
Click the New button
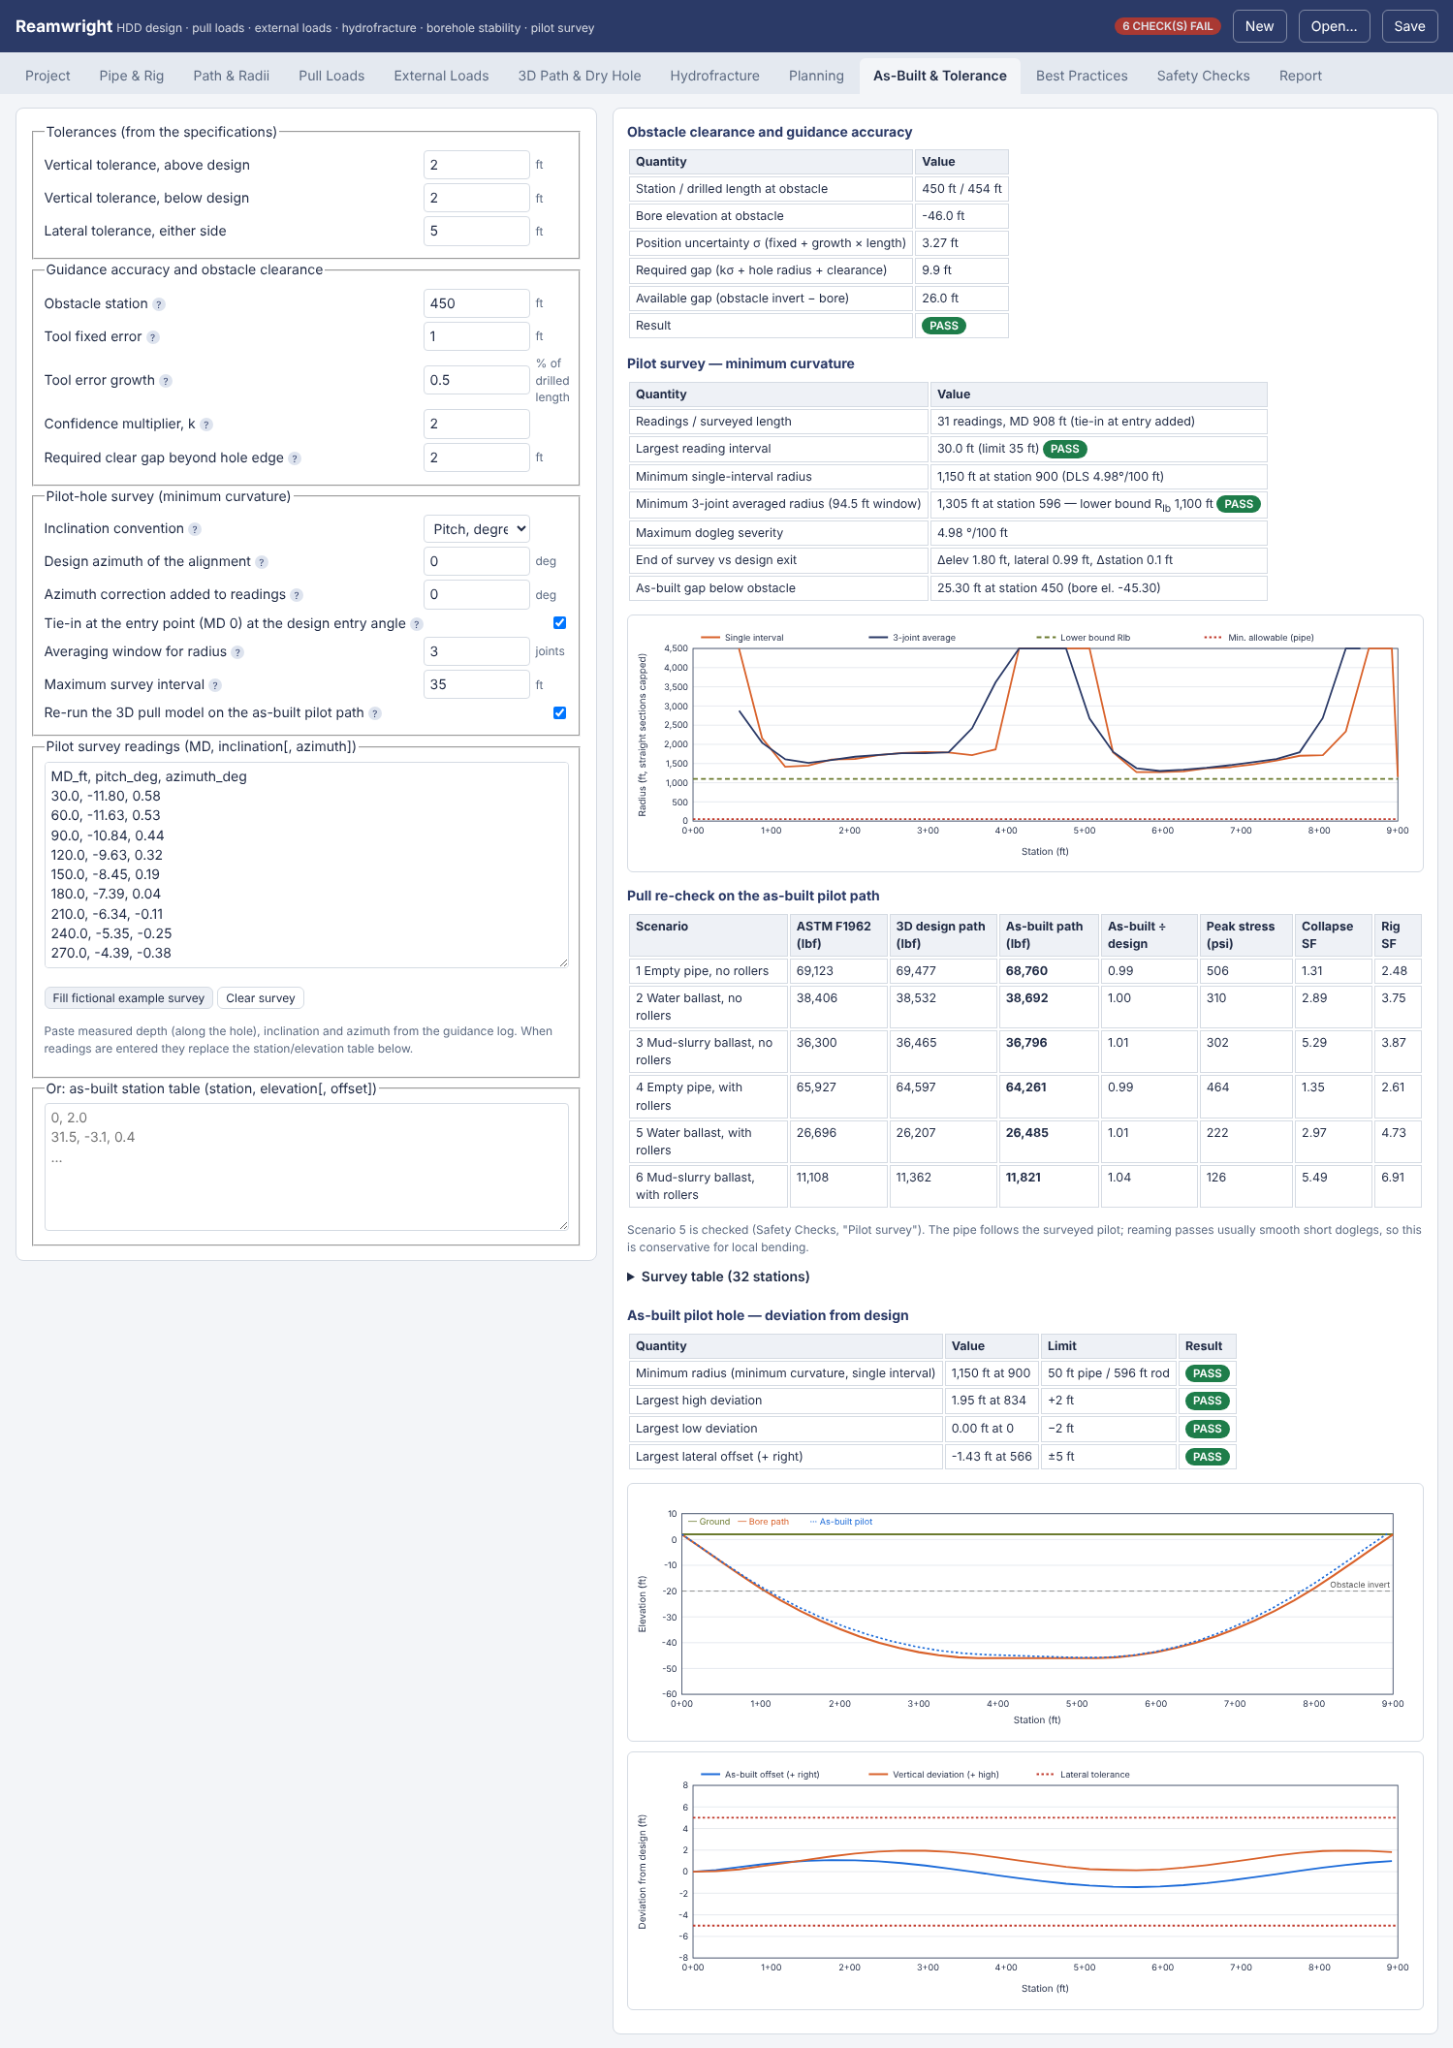coord(1260,26)
